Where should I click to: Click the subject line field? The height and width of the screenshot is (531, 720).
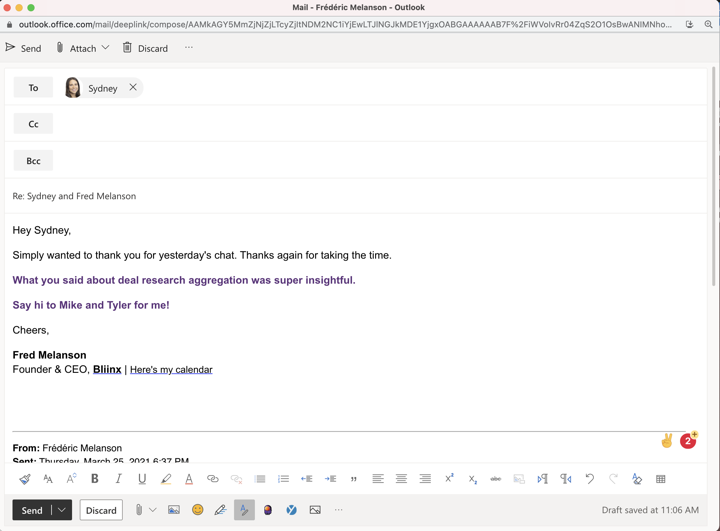click(x=356, y=196)
